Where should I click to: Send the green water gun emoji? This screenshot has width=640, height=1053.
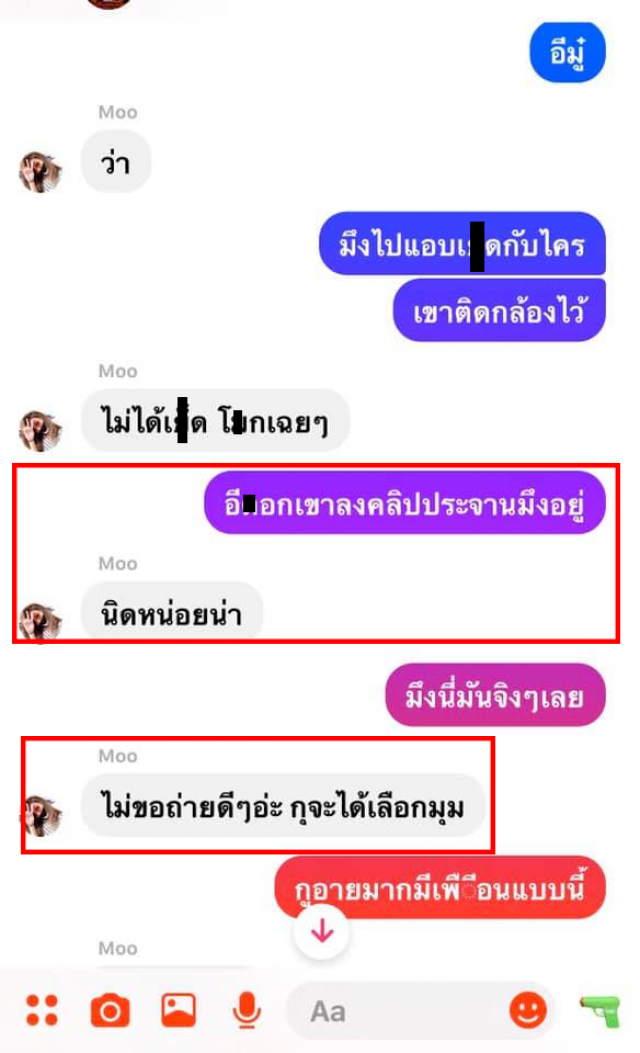600,1011
